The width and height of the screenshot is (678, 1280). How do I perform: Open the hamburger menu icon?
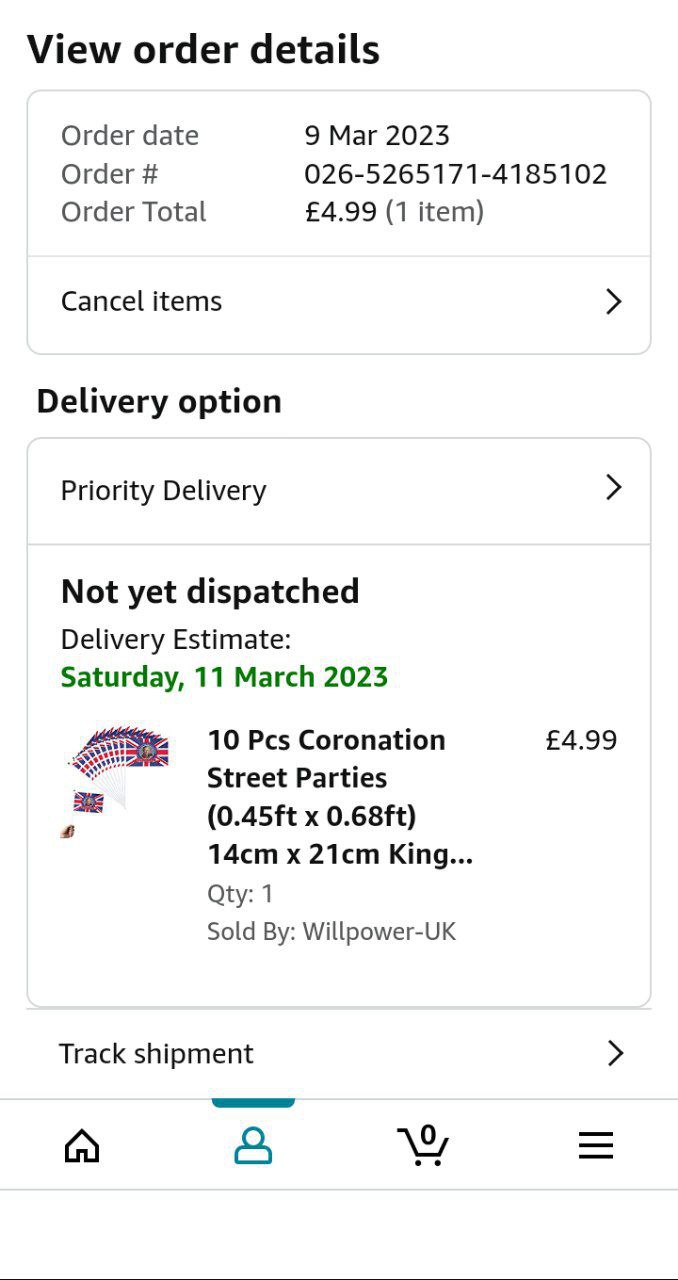pos(595,1145)
